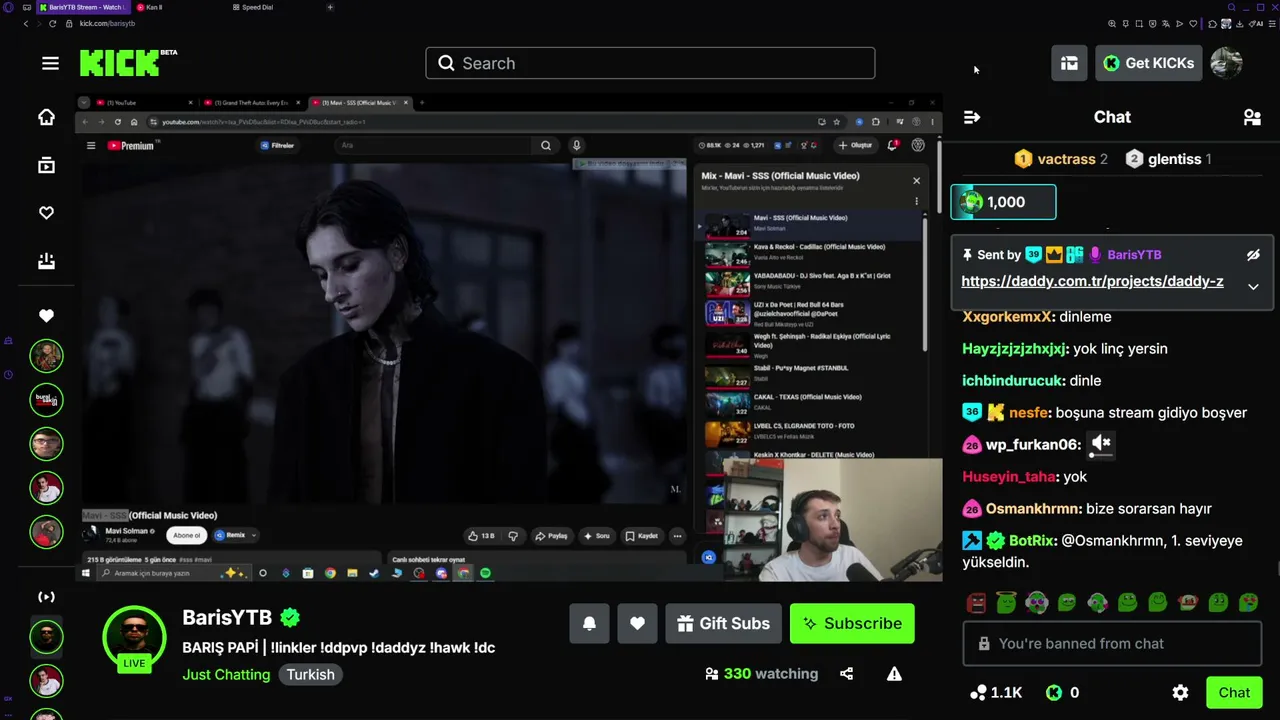The width and height of the screenshot is (1280, 720).
Task: Click the Gift Subs button
Action: 723,623
